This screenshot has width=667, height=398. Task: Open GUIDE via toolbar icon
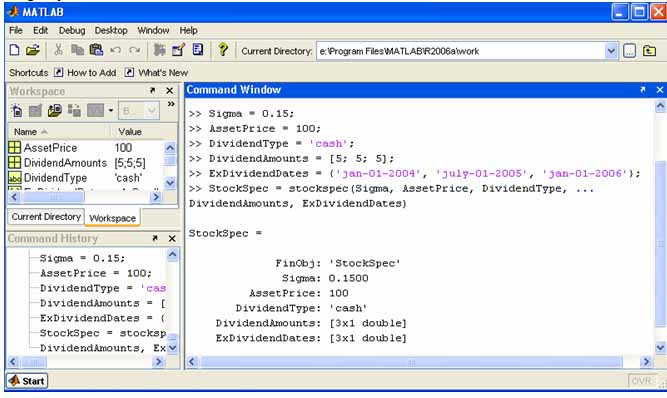point(178,50)
